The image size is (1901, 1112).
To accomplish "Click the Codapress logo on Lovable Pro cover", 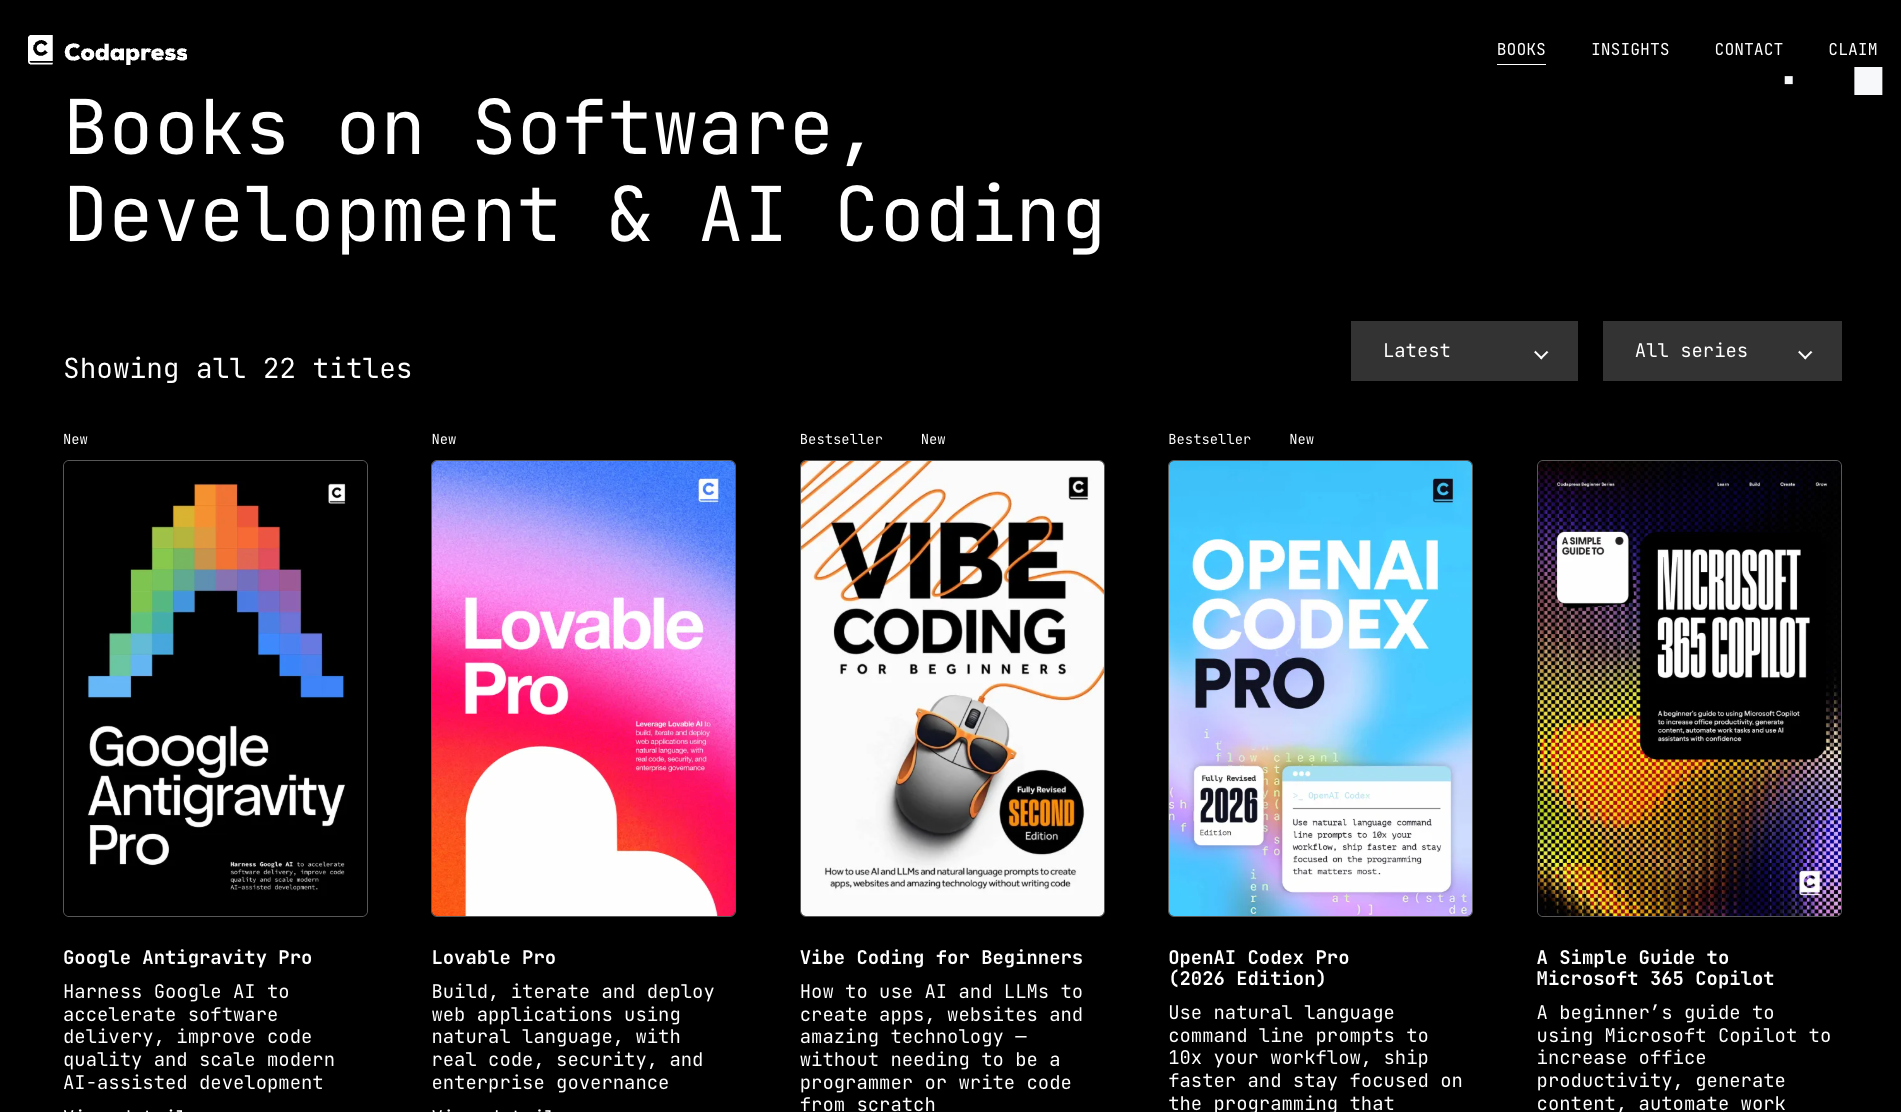I will tap(708, 489).
